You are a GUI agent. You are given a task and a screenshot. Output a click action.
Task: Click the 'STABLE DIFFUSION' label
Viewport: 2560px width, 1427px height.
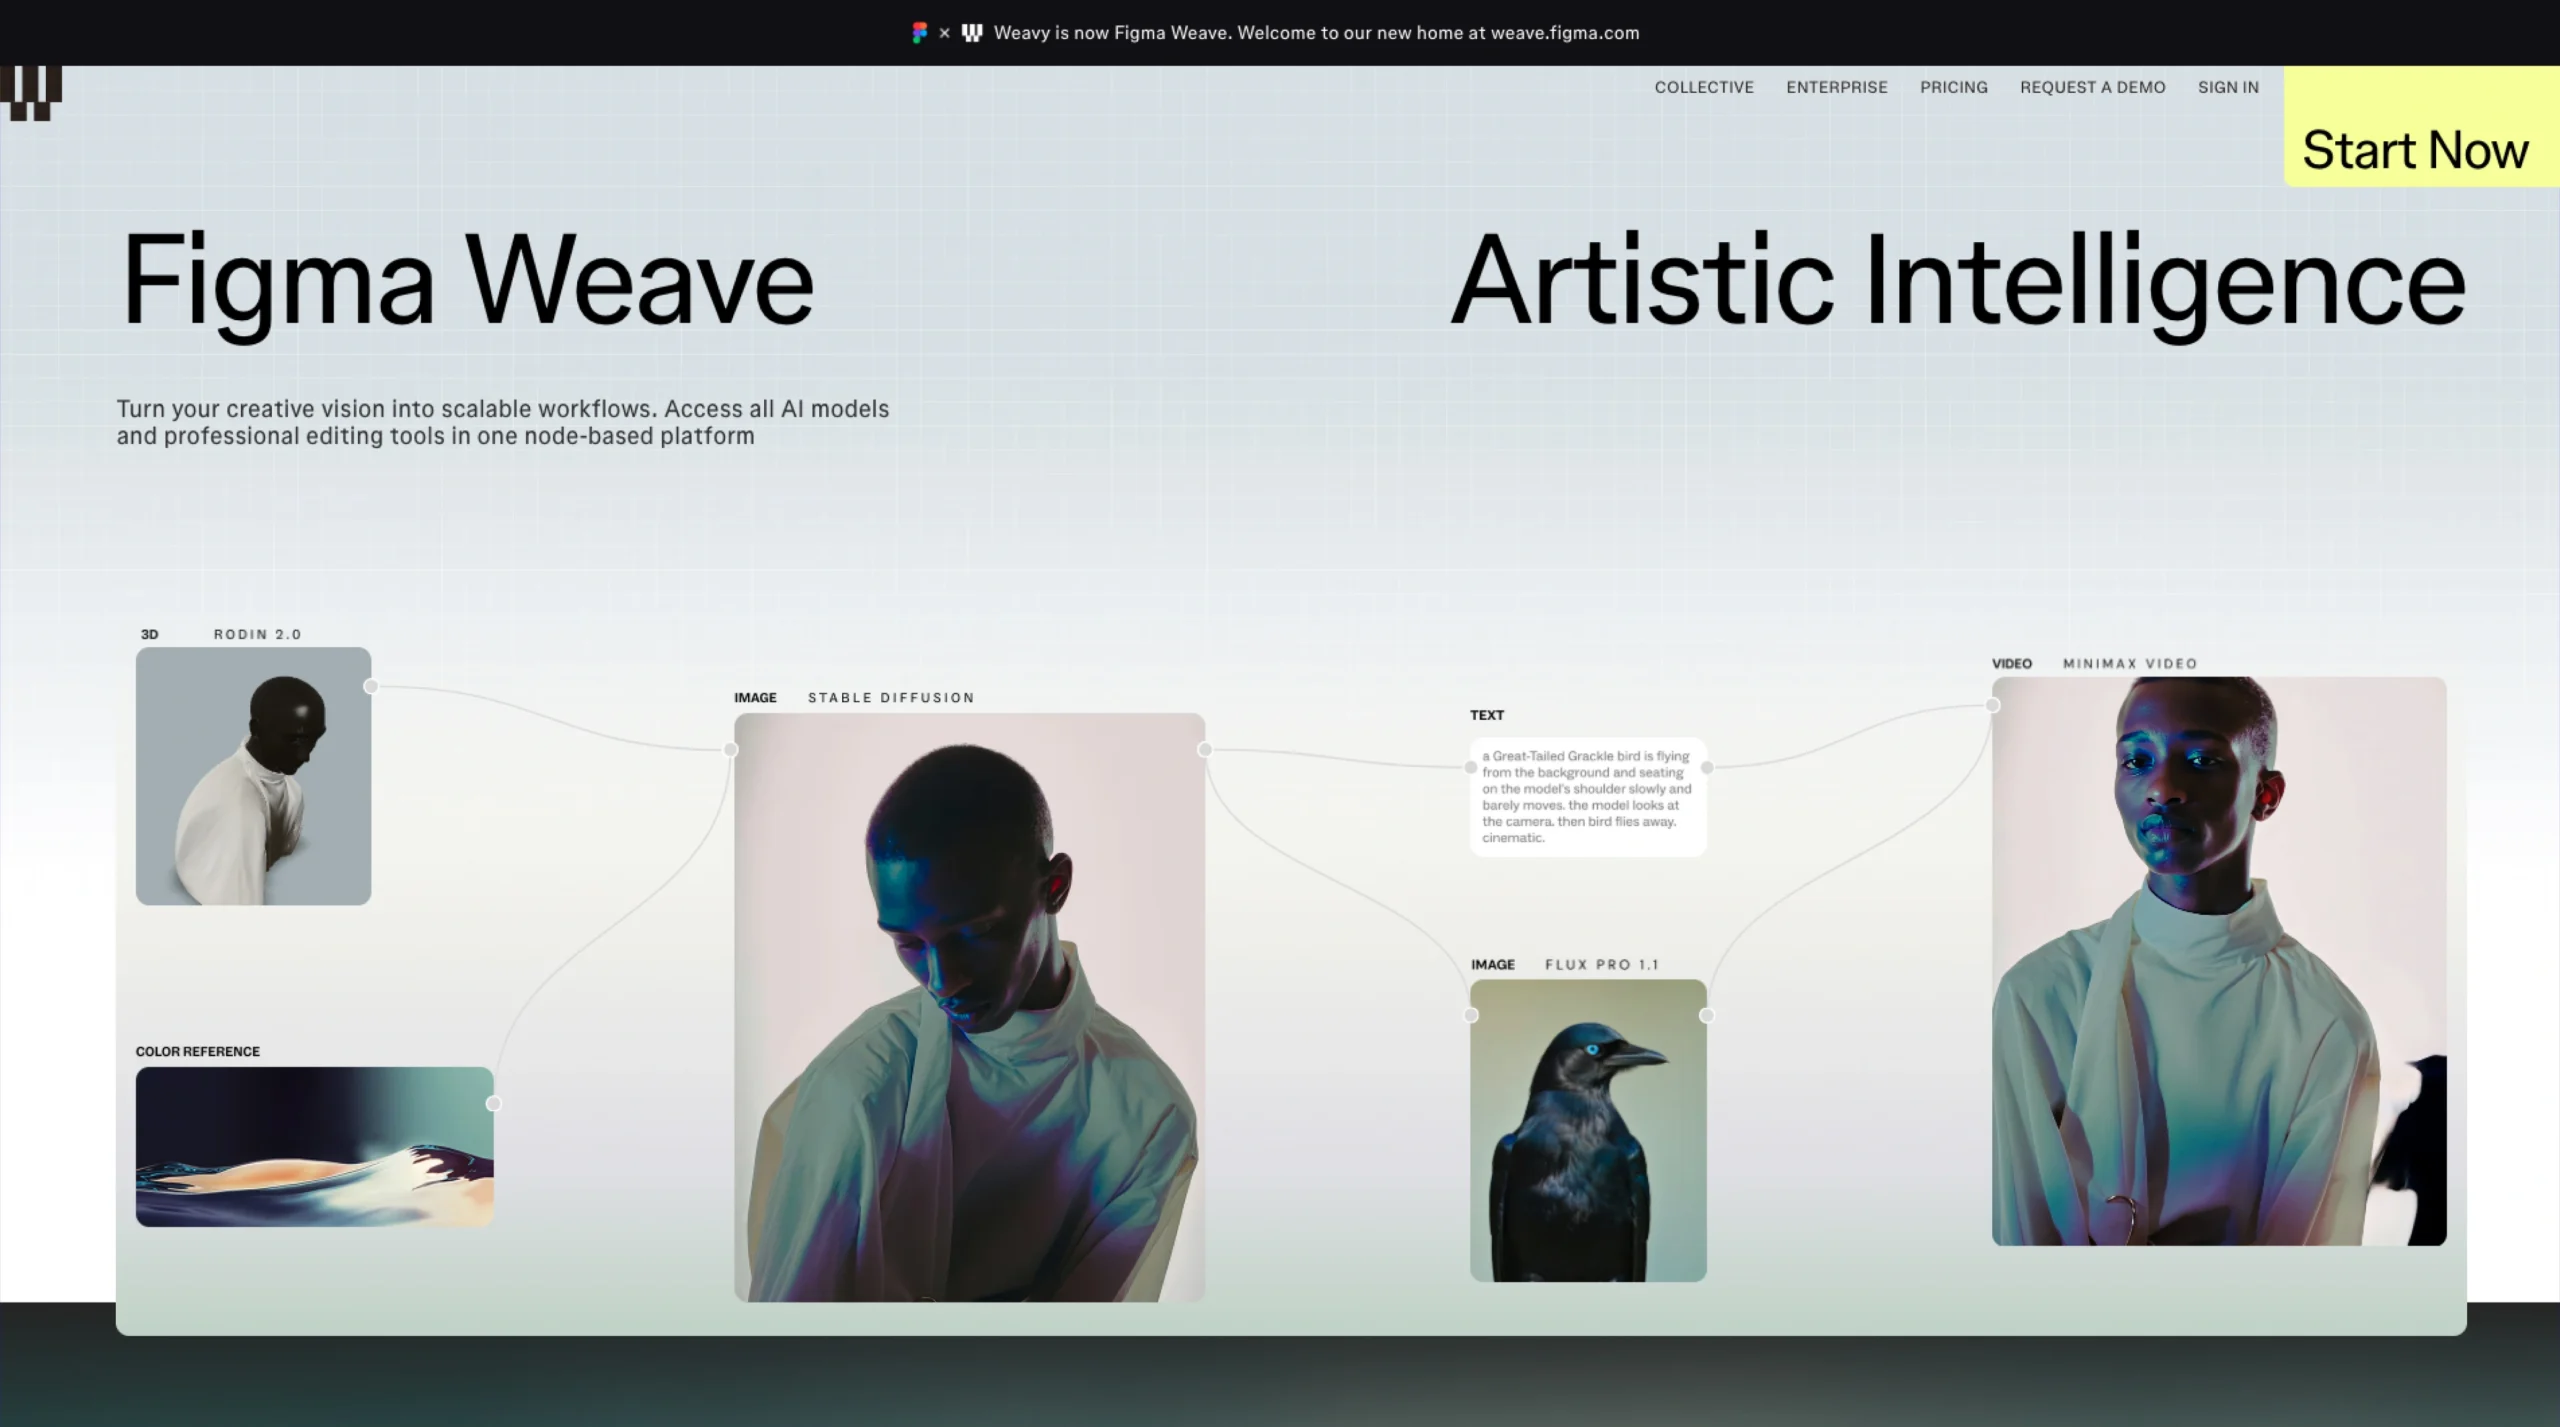(891, 697)
